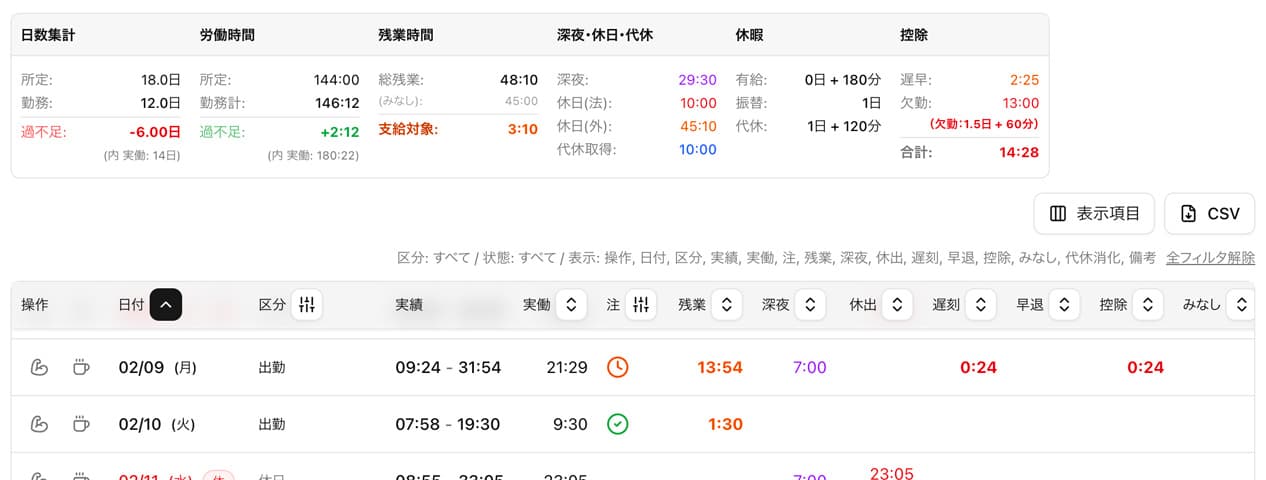Click the orange clock warning icon for 02/09
Viewport: 1266px width, 480px height.
[618, 367]
